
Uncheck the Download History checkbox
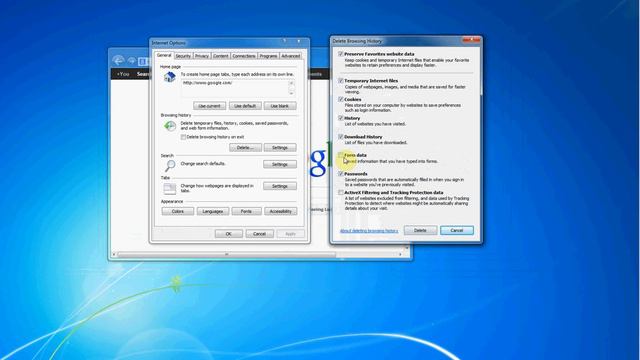coord(340,137)
